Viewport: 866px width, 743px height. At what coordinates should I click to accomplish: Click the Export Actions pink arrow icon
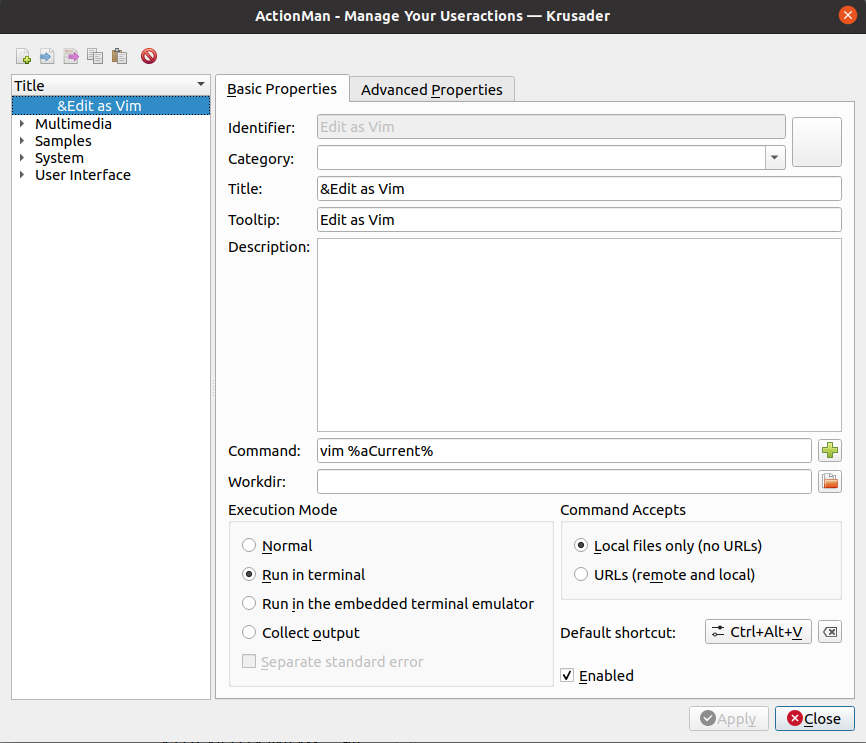pos(71,56)
